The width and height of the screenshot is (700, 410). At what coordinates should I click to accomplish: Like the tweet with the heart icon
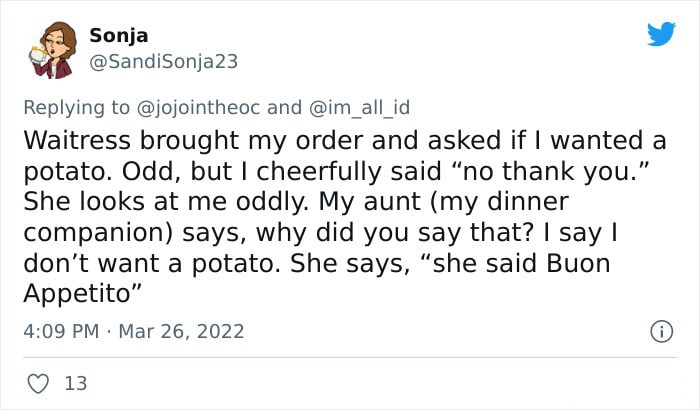tap(38, 384)
